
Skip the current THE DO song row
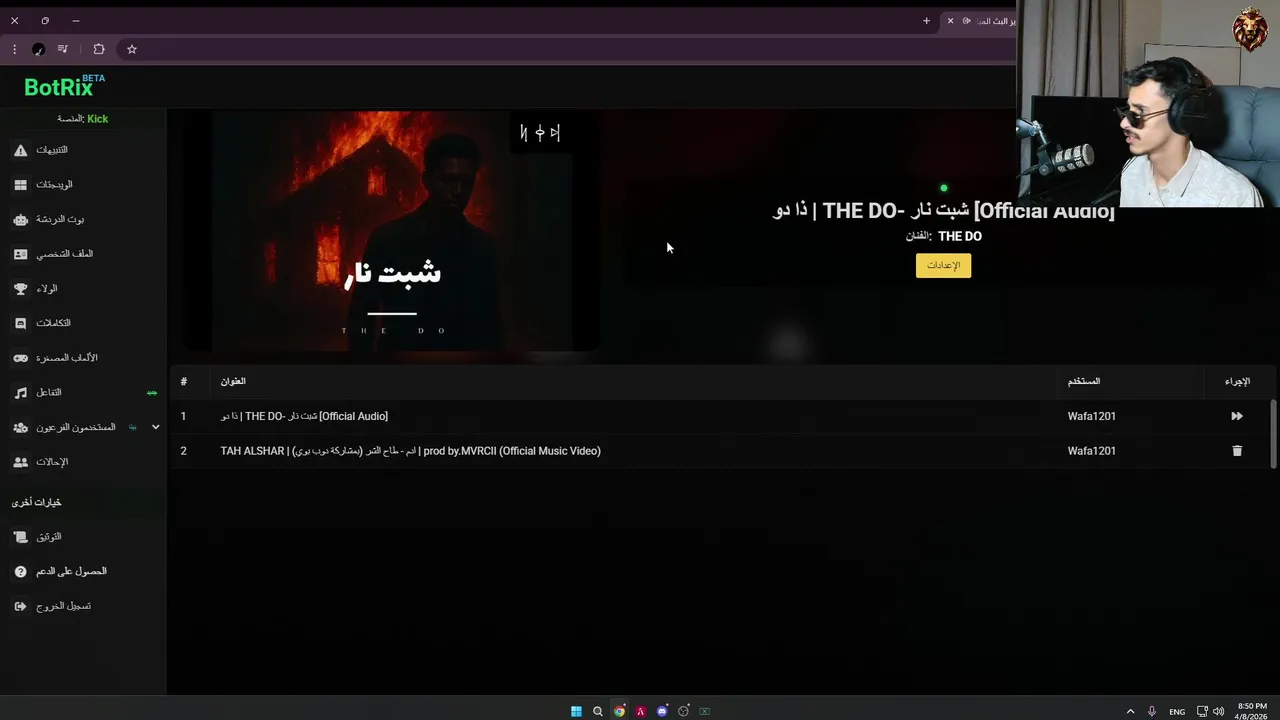1237,416
